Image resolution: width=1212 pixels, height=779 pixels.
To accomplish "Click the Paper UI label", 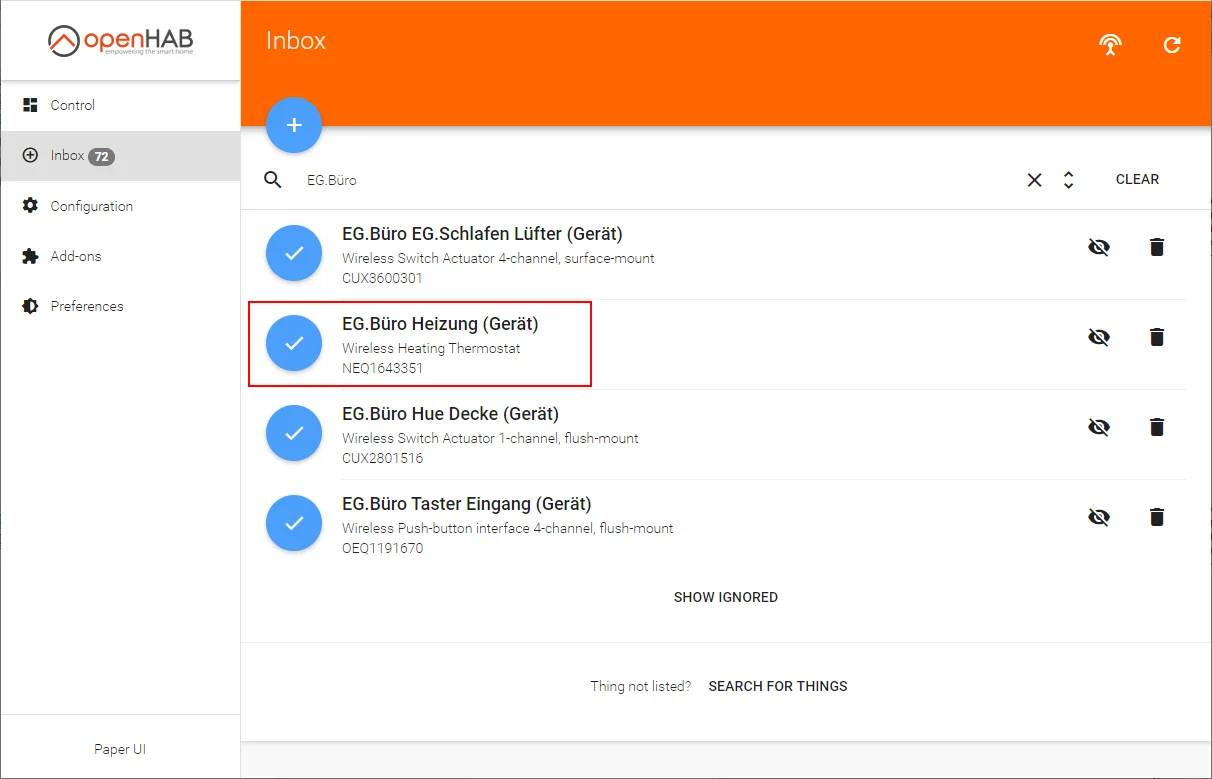I will tap(120, 749).
